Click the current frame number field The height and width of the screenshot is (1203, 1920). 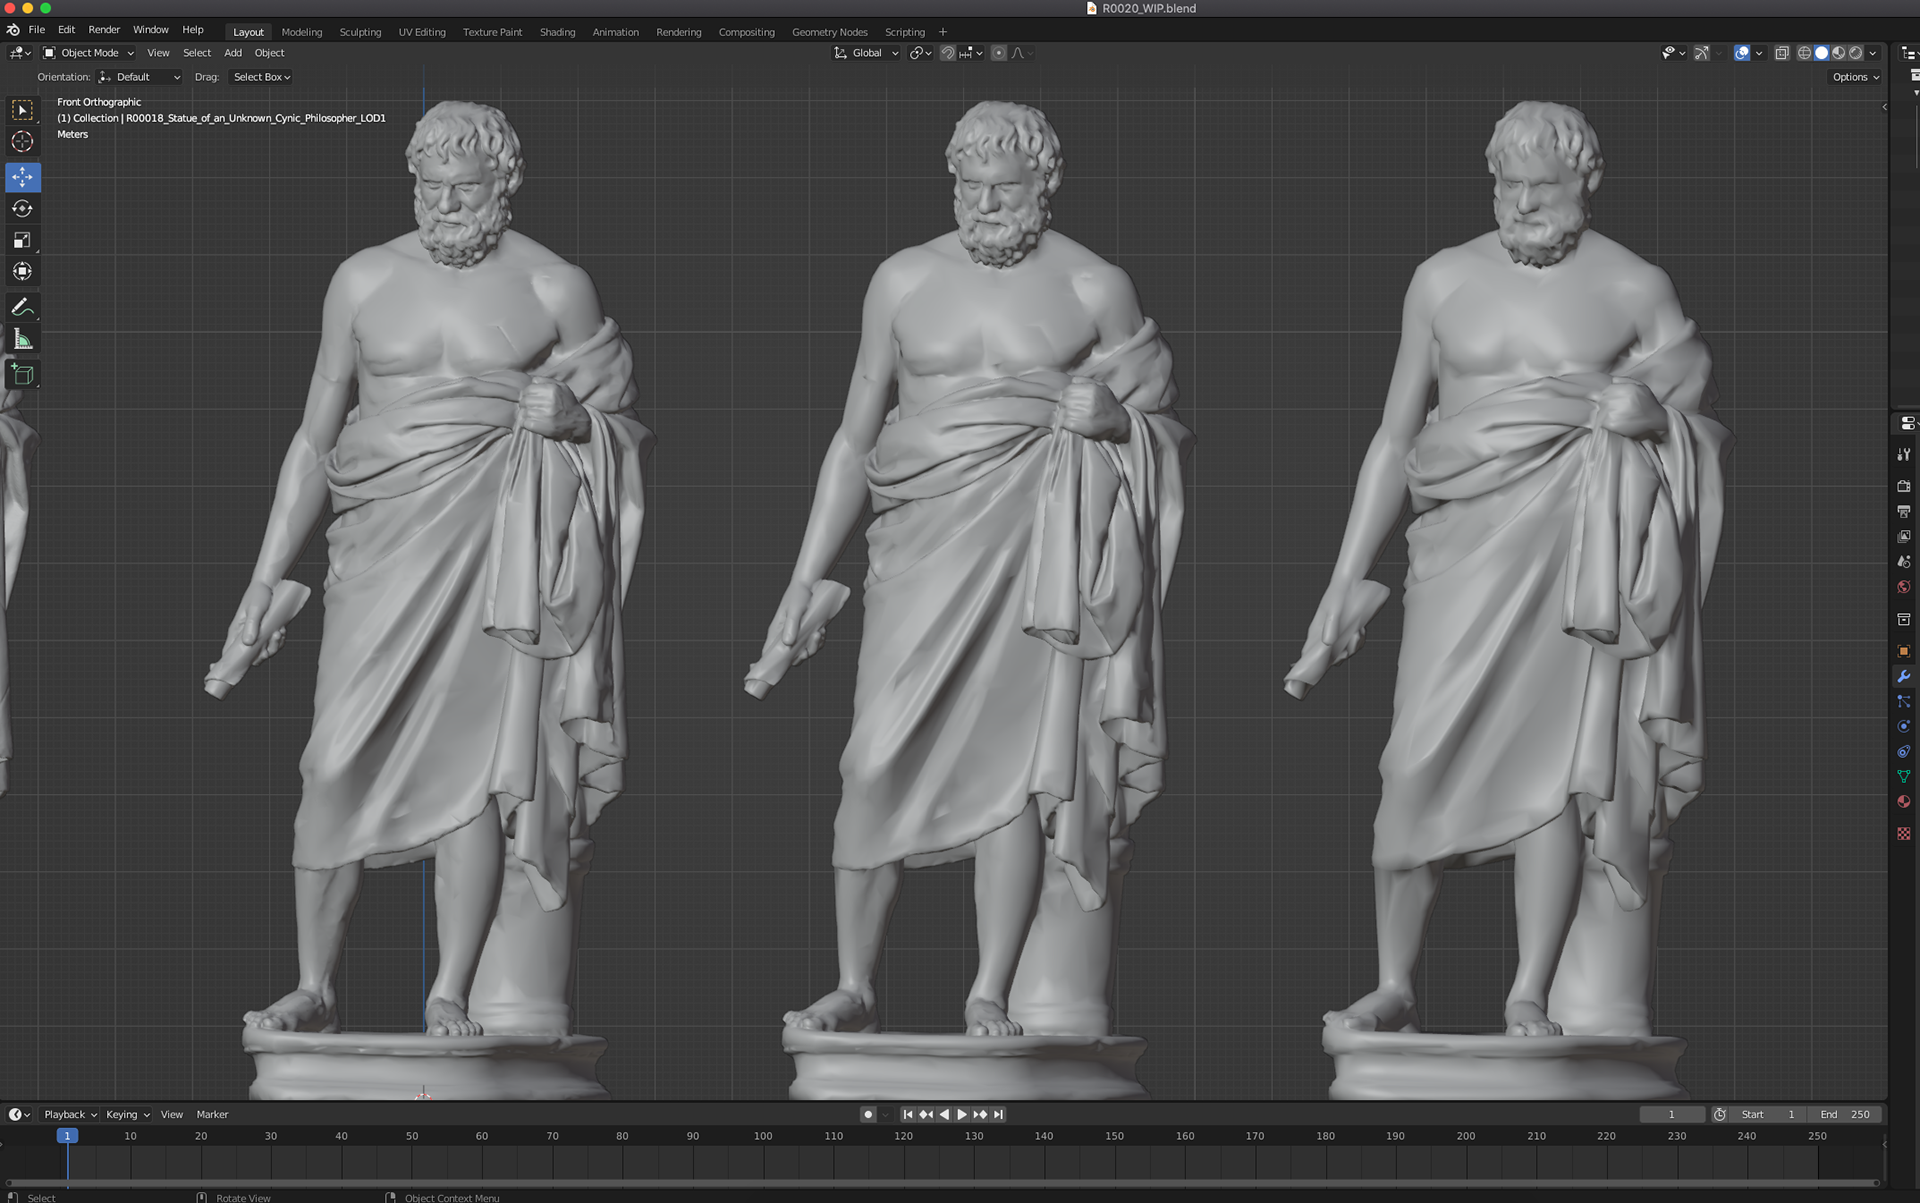1672,1114
